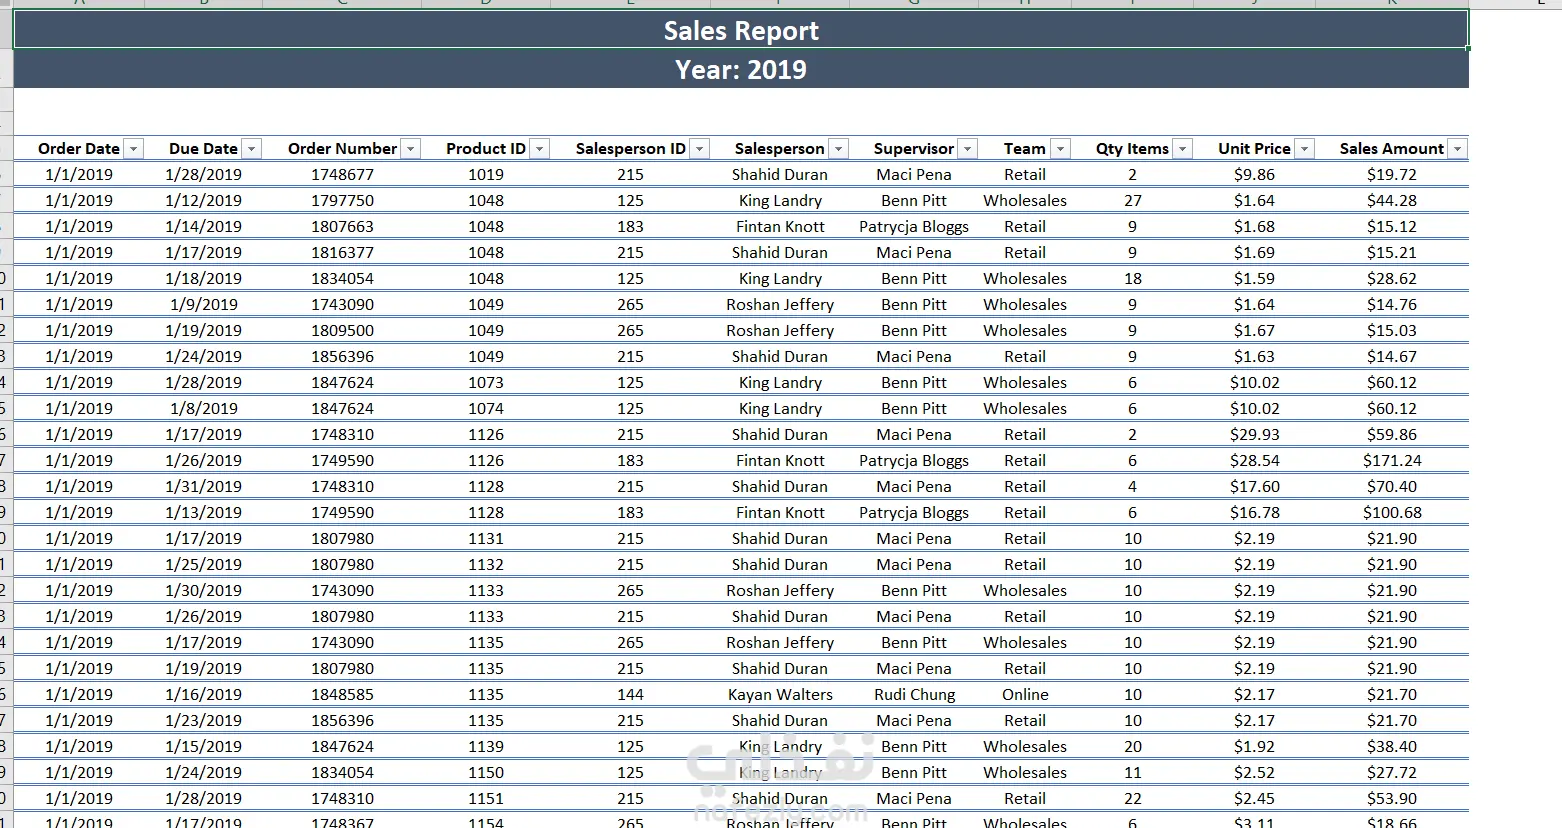1562x828 pixels.
Task: Select the Rudi Chung cell
Action: tap(914, 694)
